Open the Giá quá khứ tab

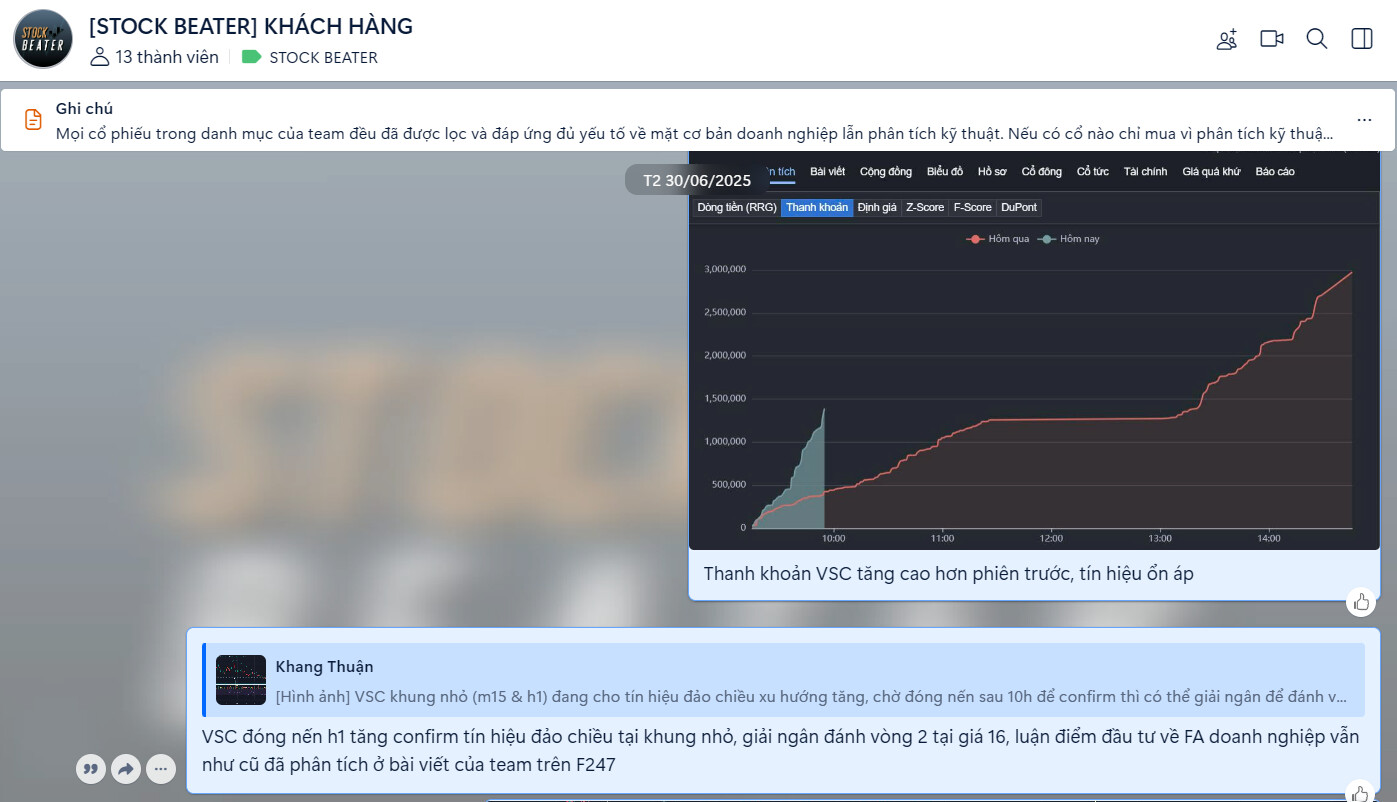(x=1211, y=172)
